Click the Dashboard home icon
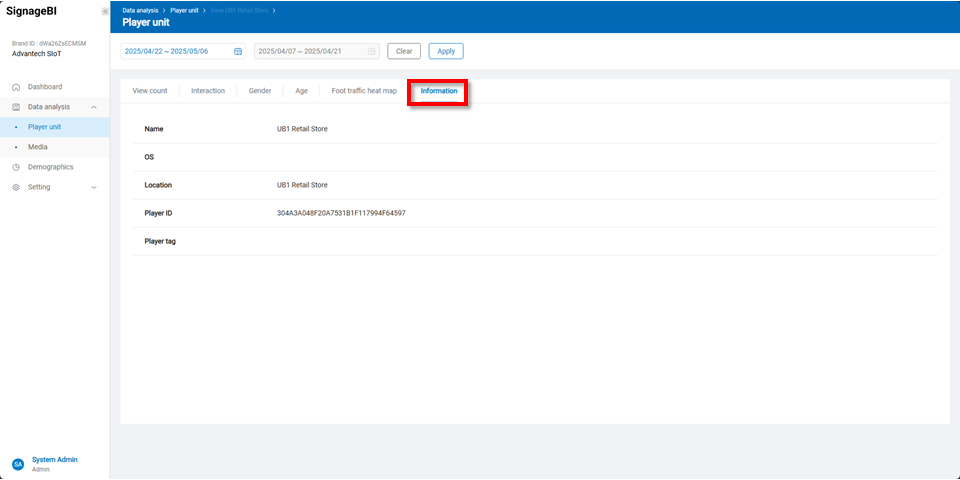Screen dimensions: 960x480 coord(16,87)
